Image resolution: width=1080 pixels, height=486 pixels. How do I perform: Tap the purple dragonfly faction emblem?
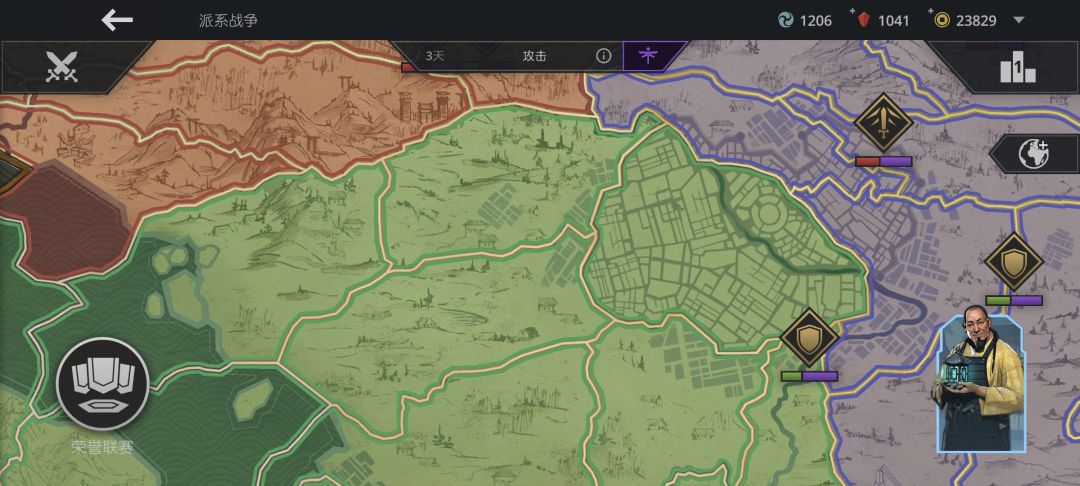[x=648, y=56]
